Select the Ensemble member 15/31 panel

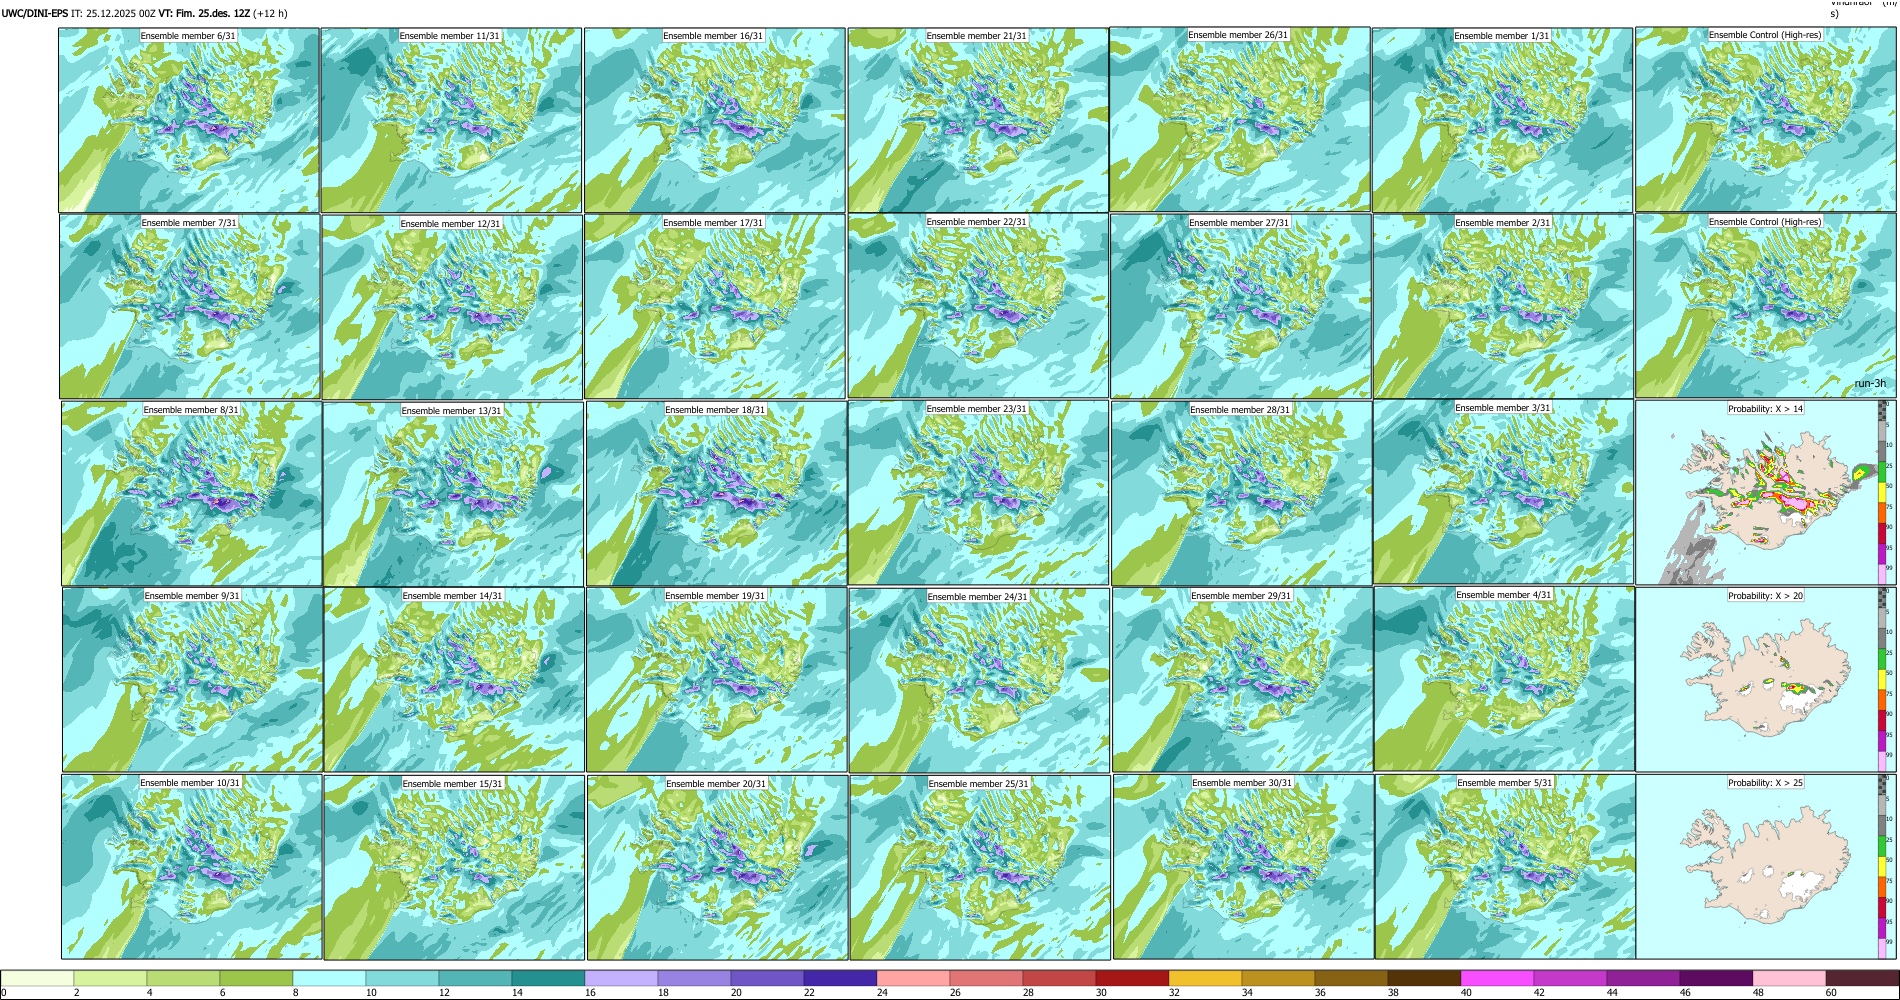coord(454,868)
